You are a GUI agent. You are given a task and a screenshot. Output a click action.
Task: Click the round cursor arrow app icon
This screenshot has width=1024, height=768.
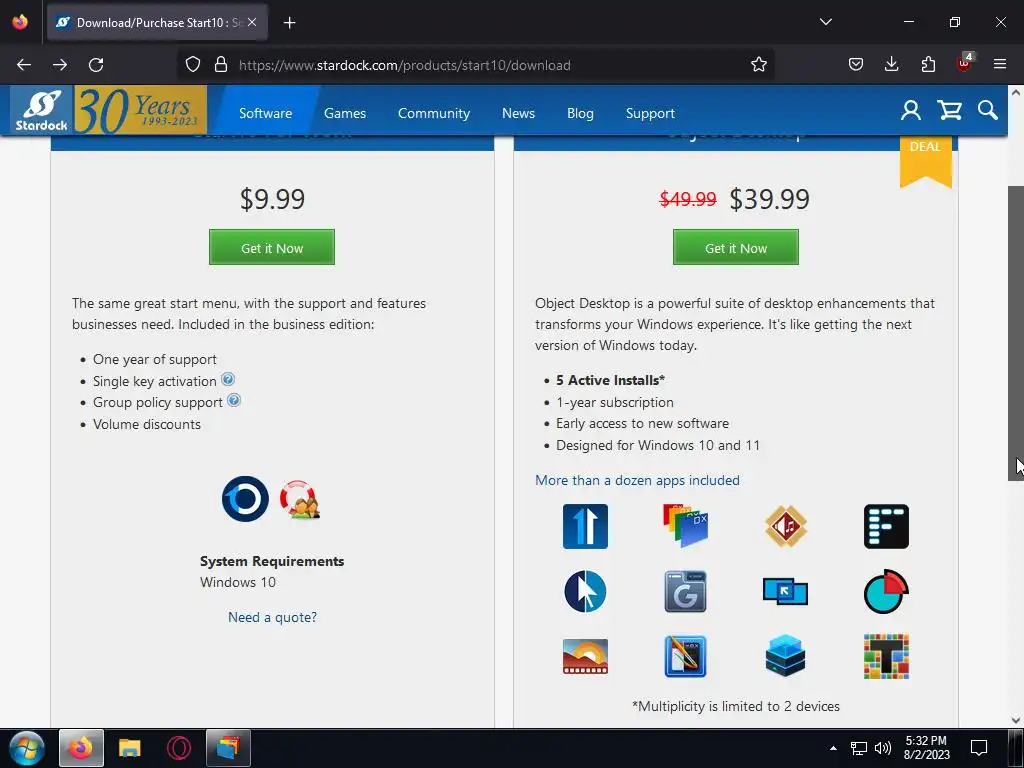click(585, 592)
